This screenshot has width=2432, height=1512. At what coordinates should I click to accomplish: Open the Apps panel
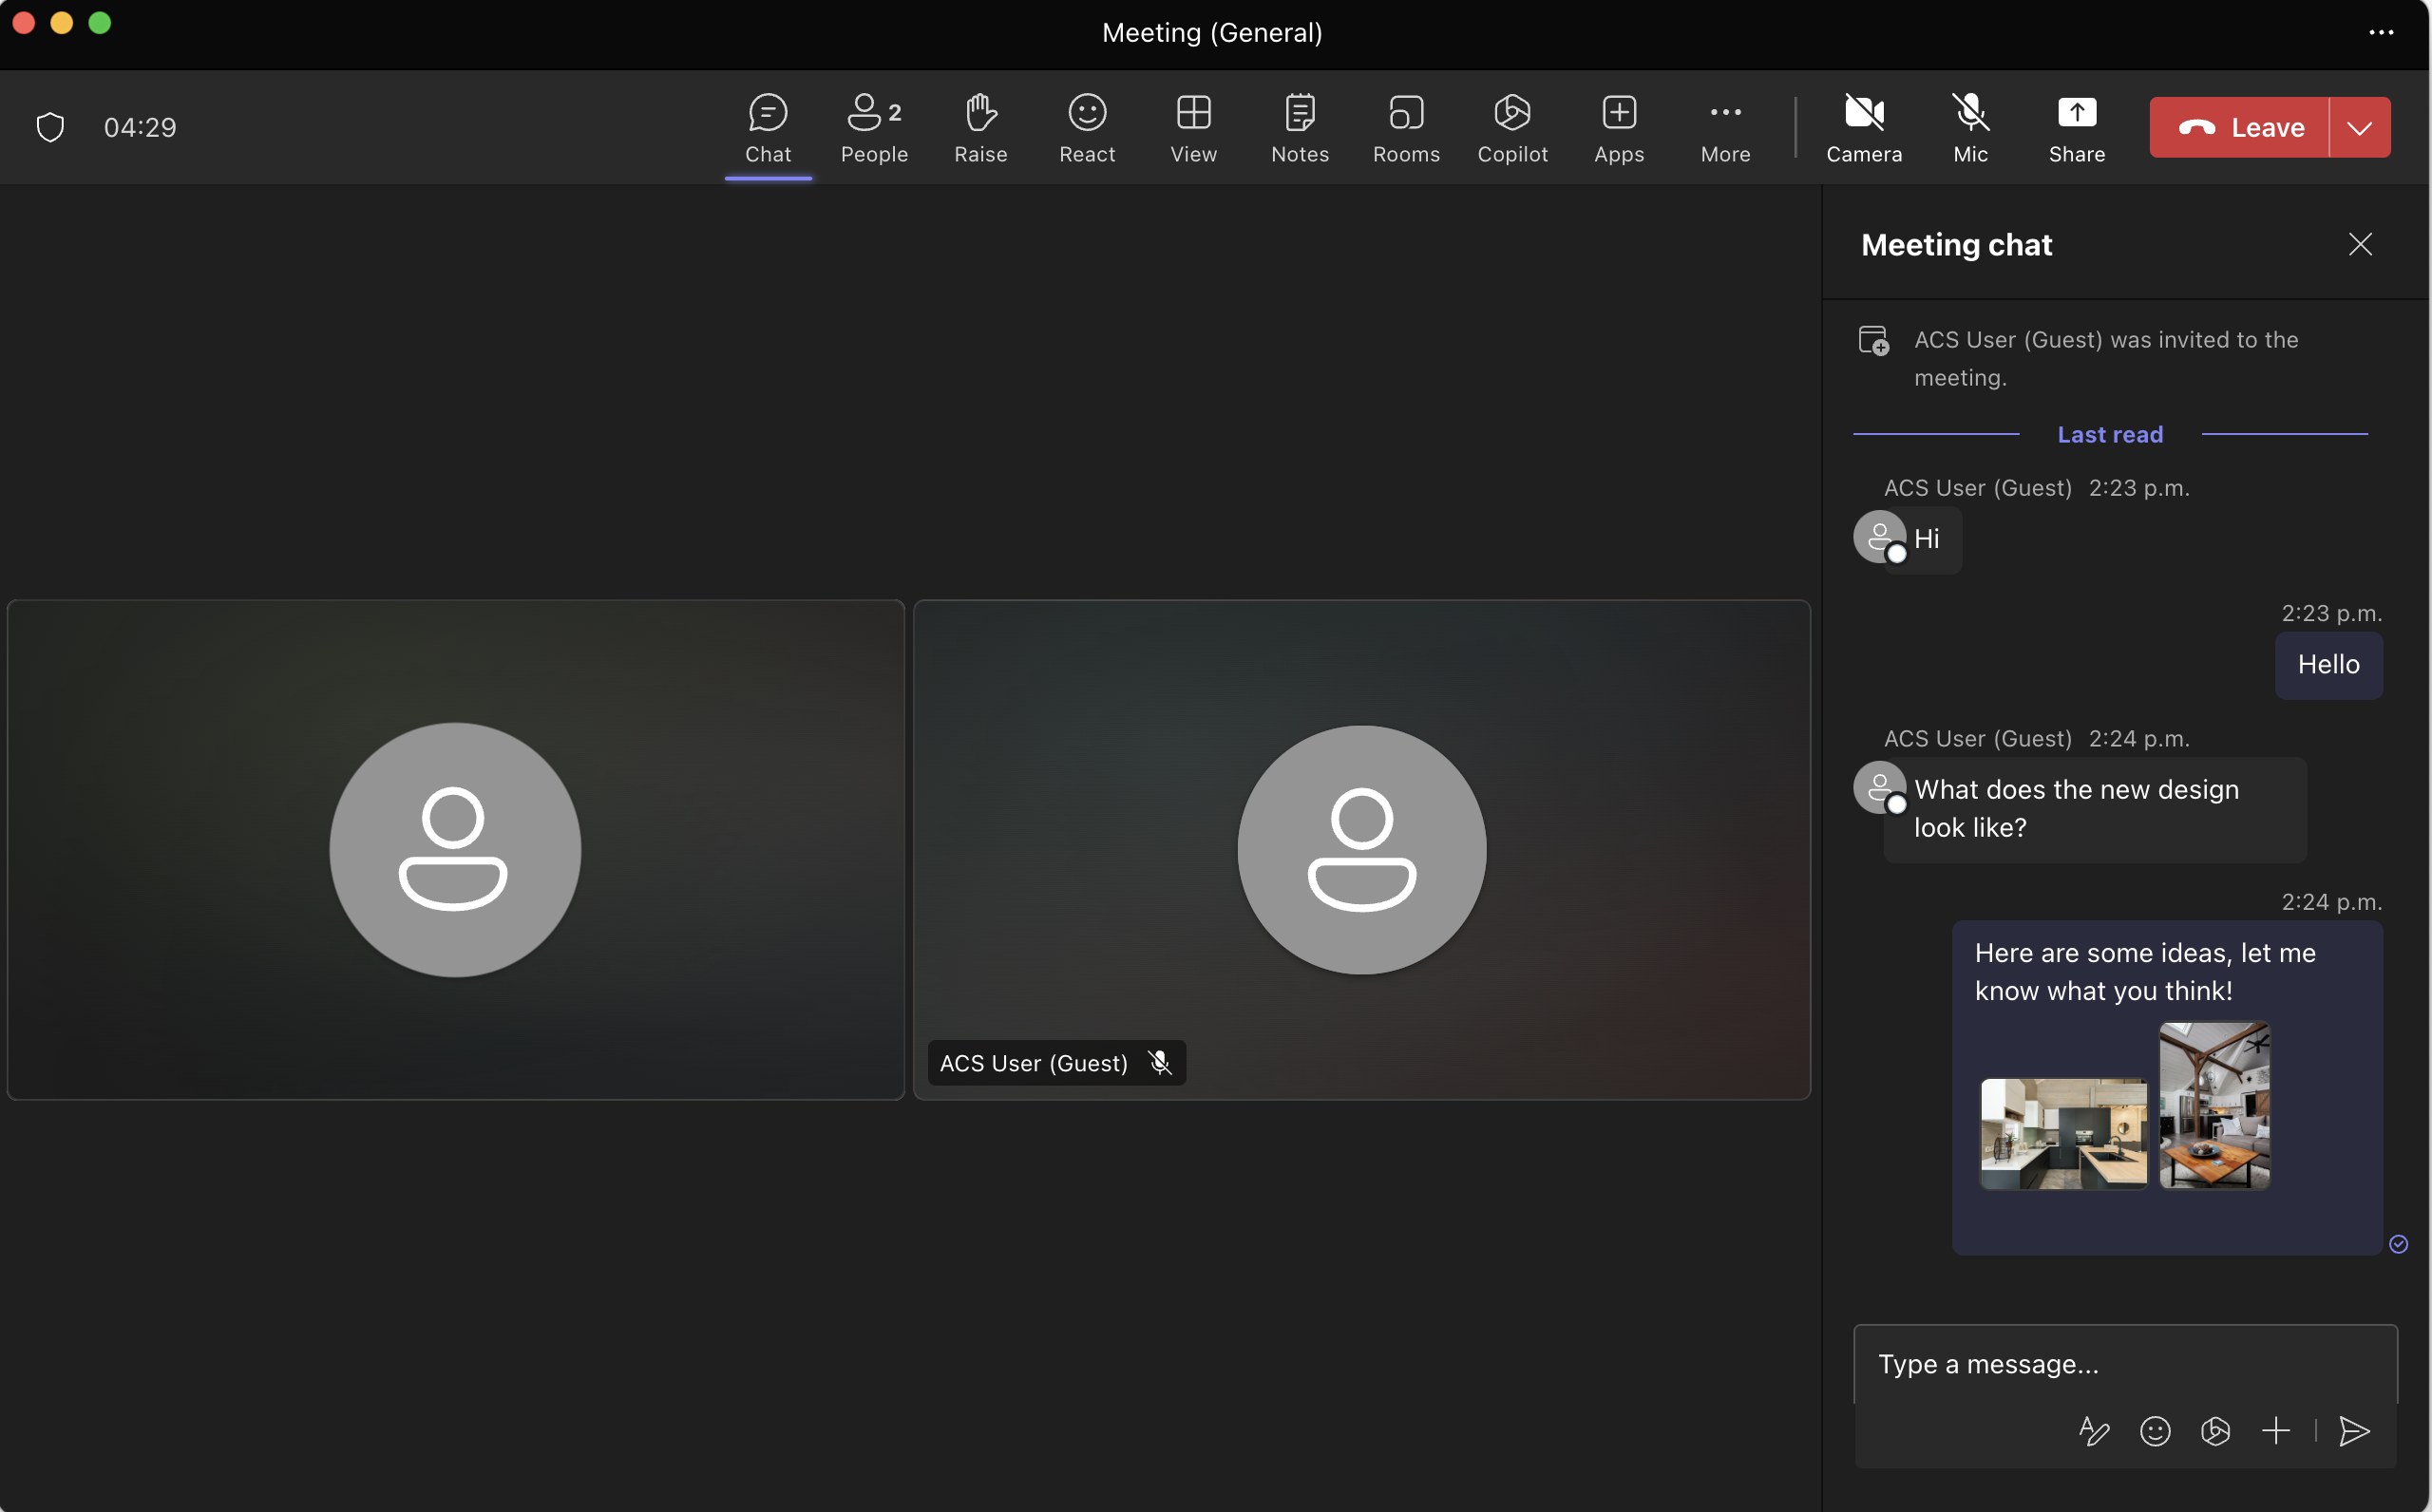(x=1619, y=127)
